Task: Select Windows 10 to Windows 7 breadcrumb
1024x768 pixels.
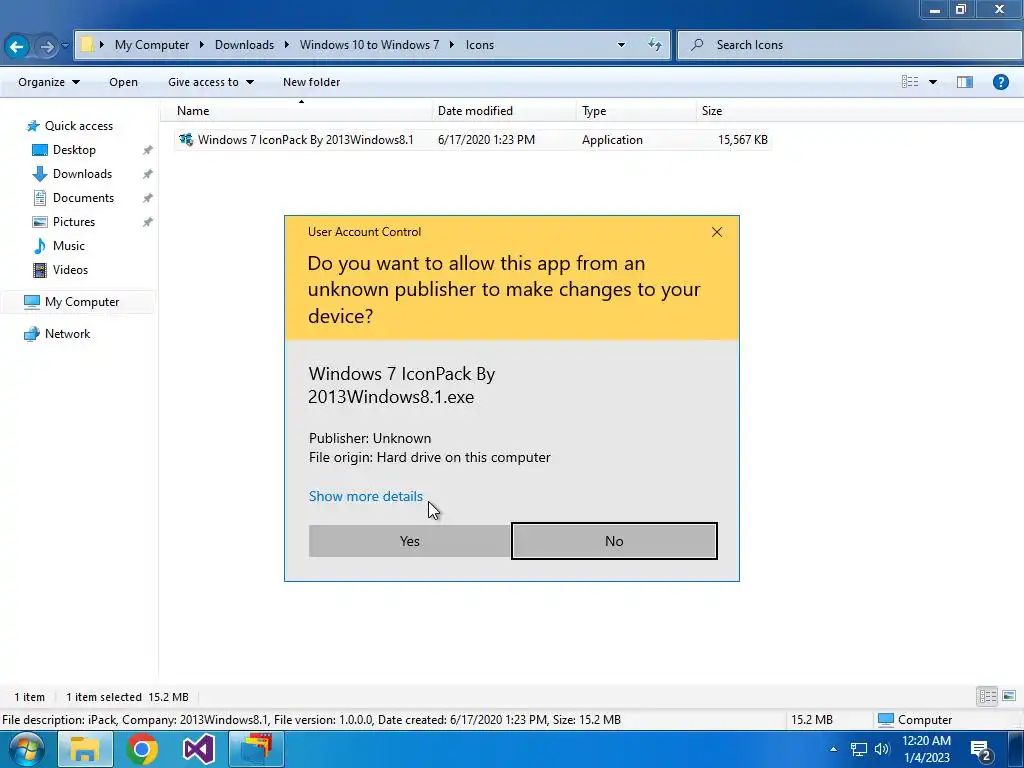Action: pyautogui.click(x=369, y=44)
